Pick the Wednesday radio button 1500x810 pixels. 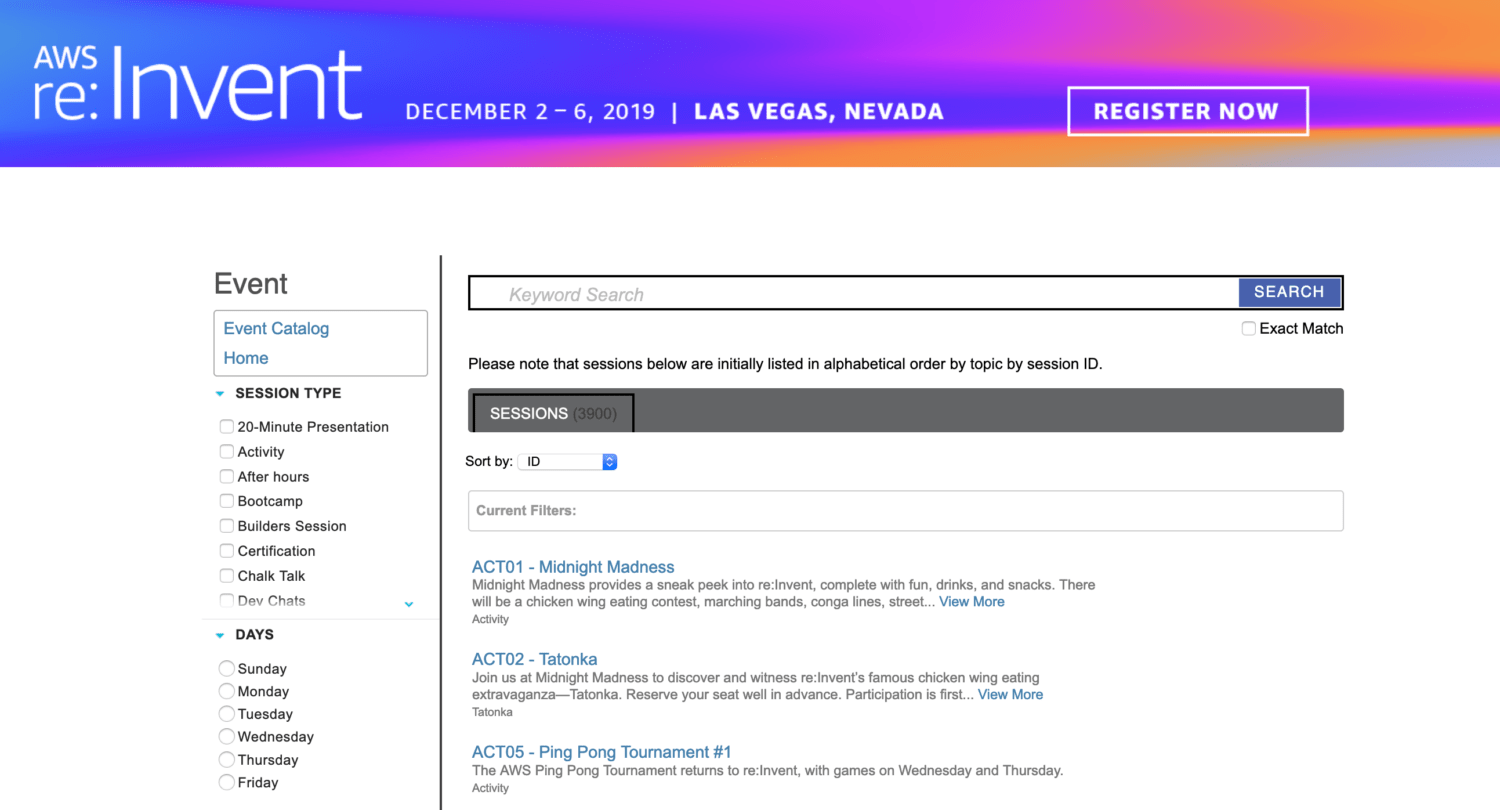coord(227,737)
